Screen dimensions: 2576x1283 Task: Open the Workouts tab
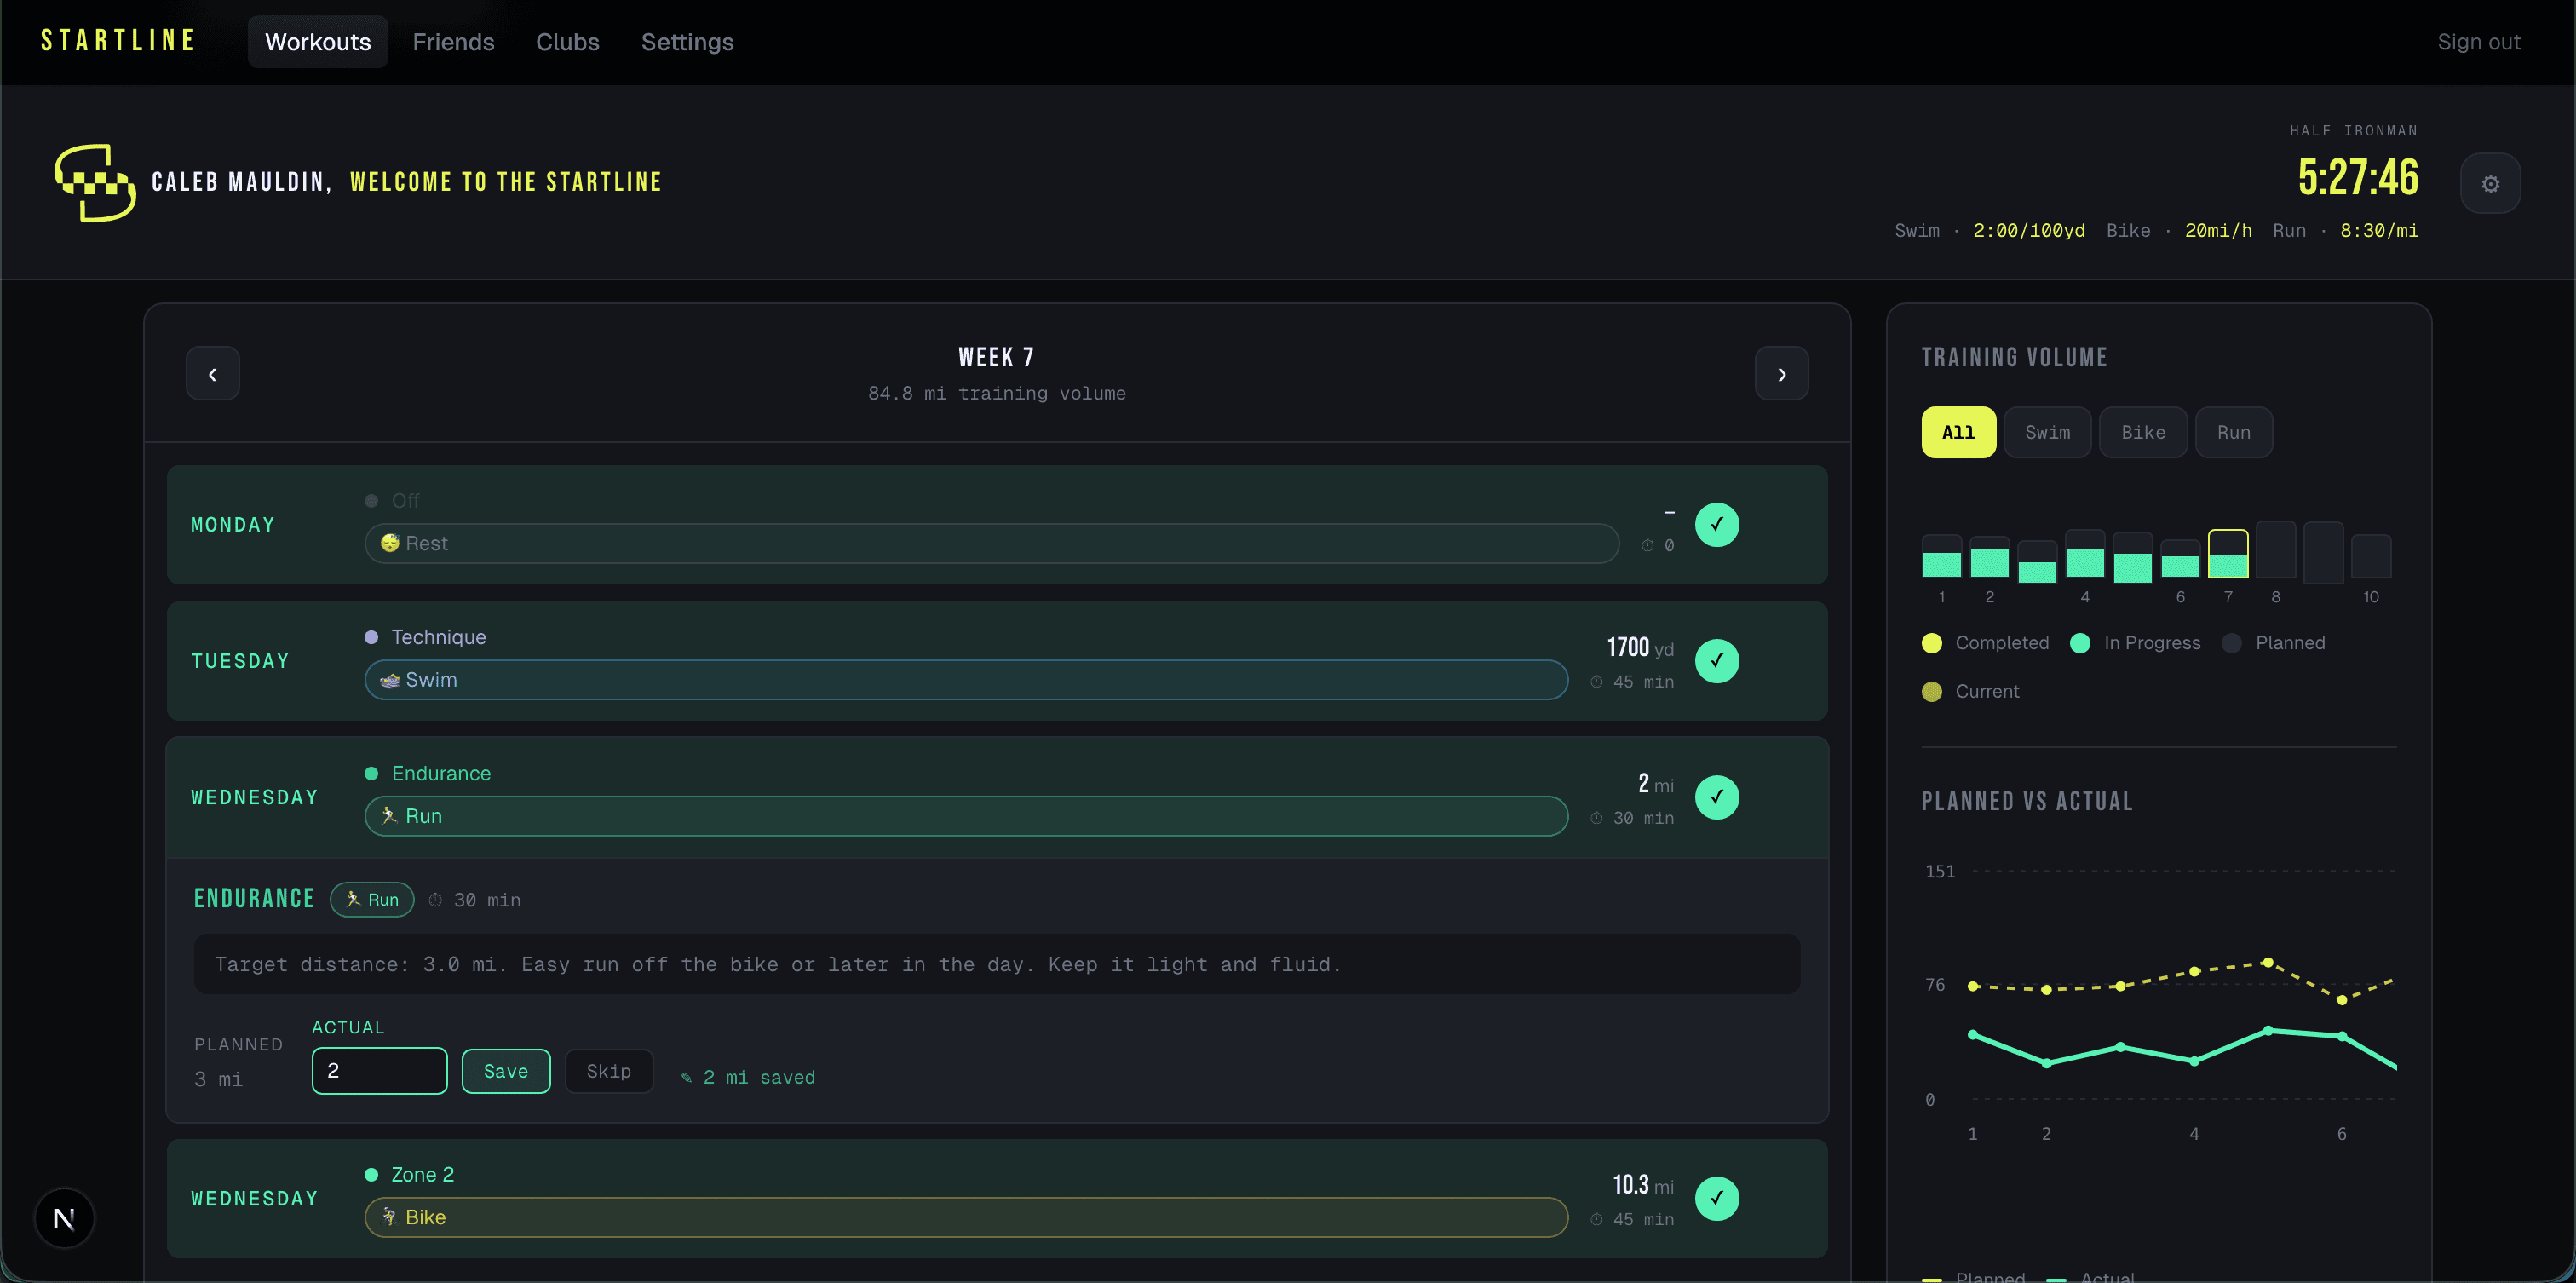(318, 42)
